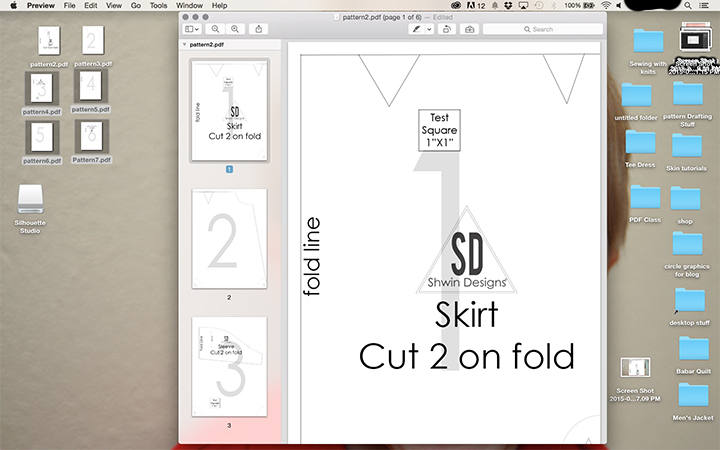The width and height of the screenshot is (720, 450).
Task: Click the volume menu bar icon
Action: (x=618, y=6)
